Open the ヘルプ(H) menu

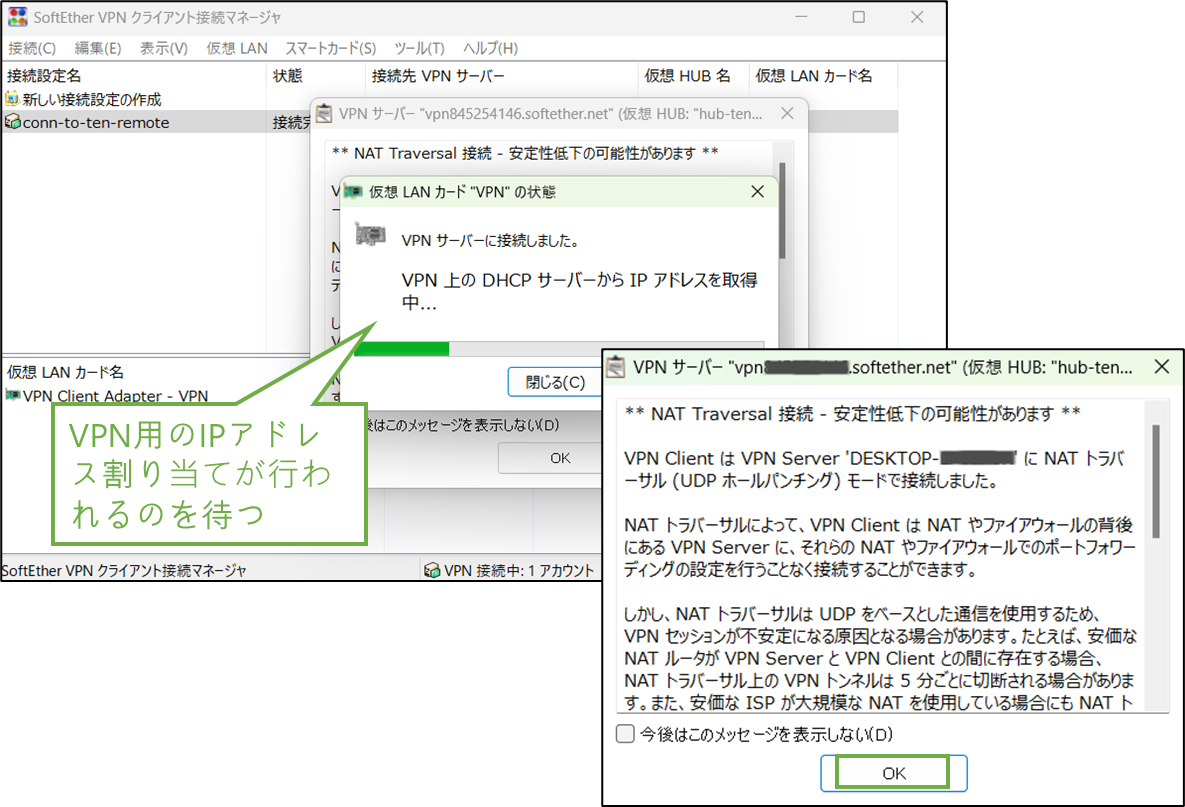490,48
